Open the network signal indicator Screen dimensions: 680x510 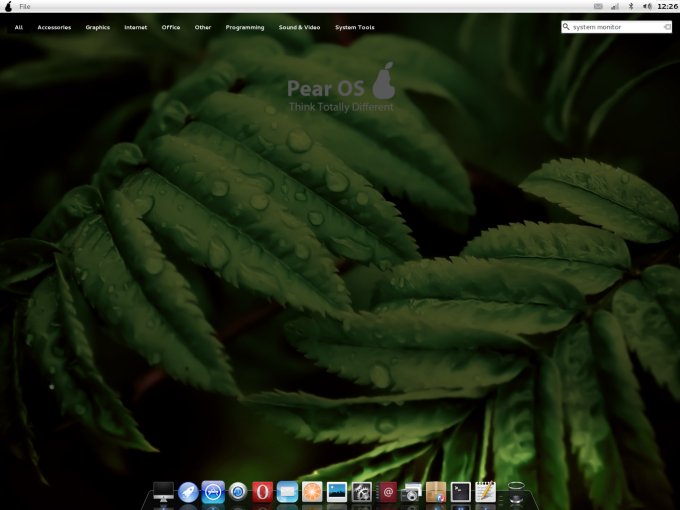[x=615, y=6]
